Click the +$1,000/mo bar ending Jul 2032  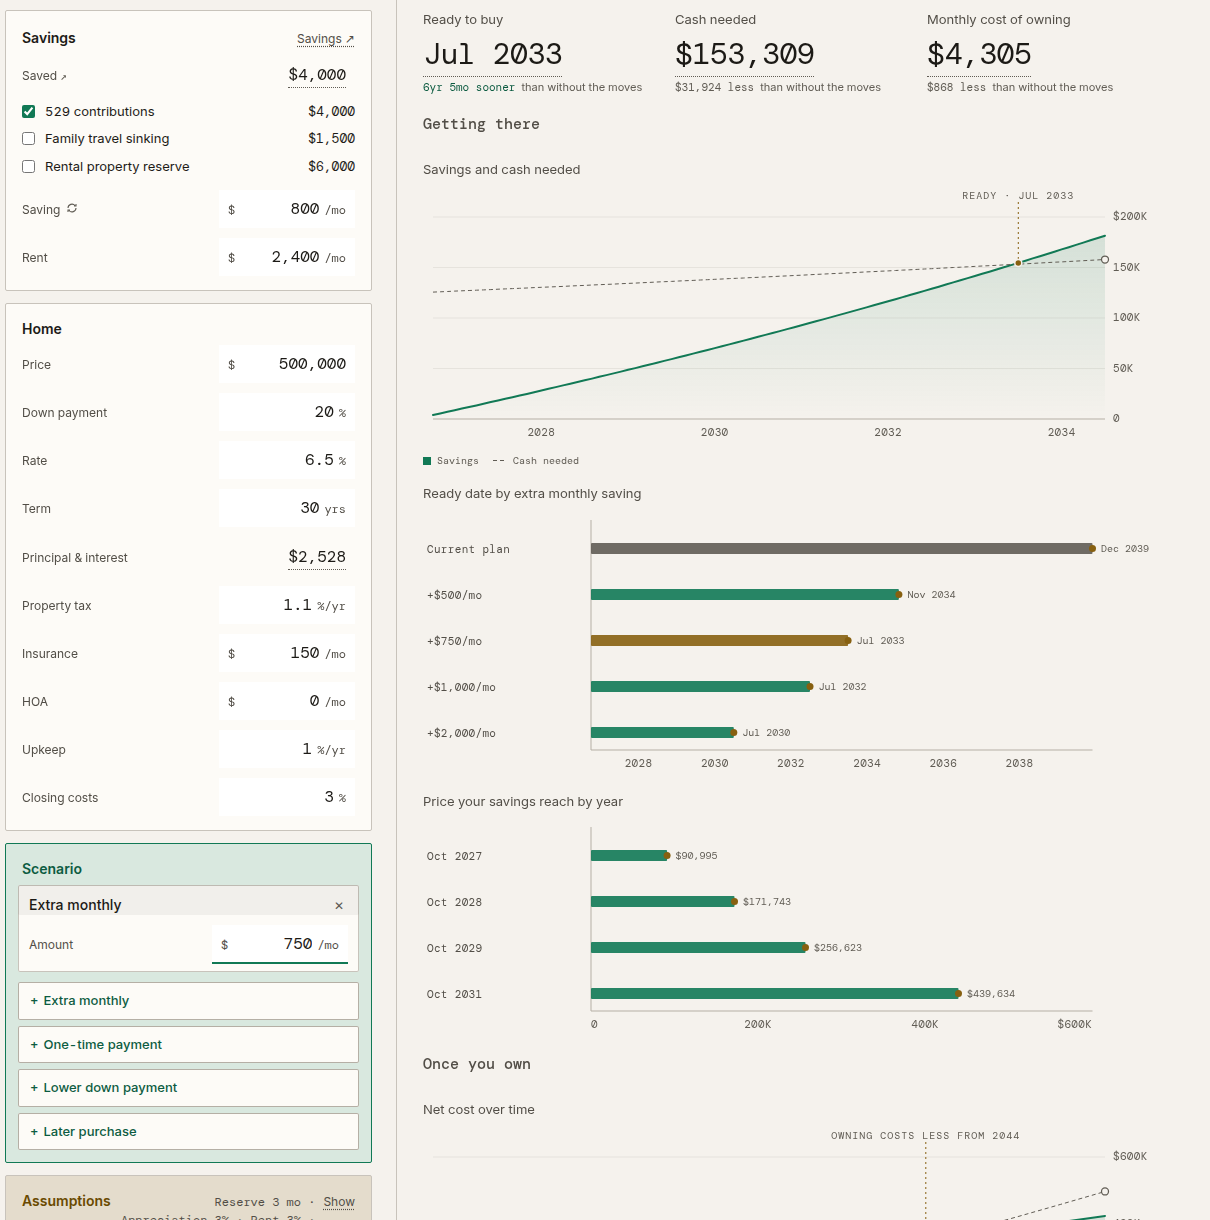[701, 687]
